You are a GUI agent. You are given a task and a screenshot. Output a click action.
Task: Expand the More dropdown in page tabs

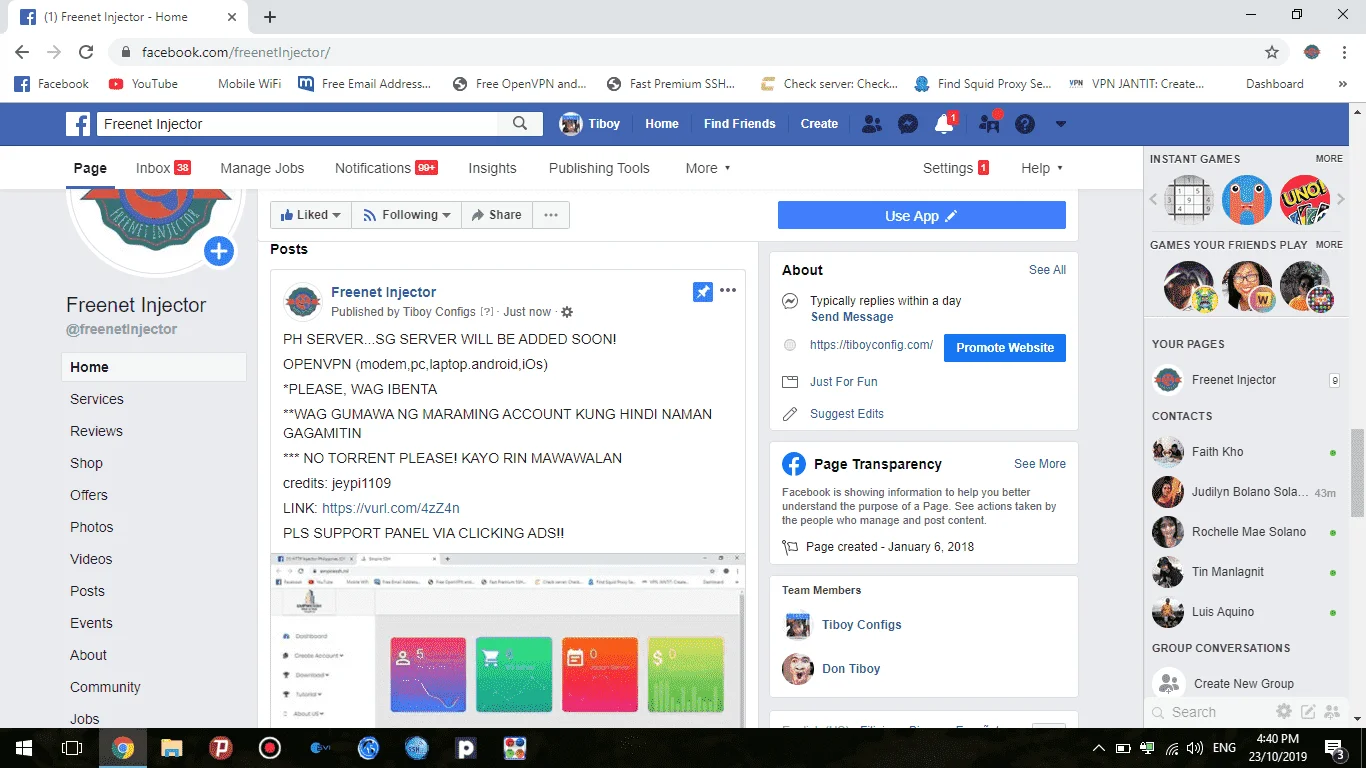tap(708, 168)
